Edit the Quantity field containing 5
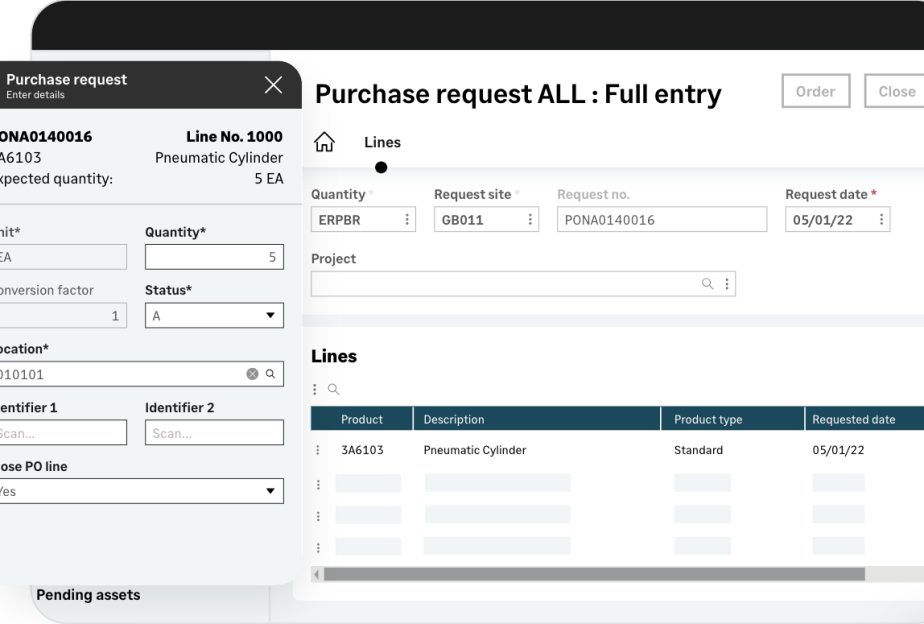924x624 pixels. tap(214, 257)
